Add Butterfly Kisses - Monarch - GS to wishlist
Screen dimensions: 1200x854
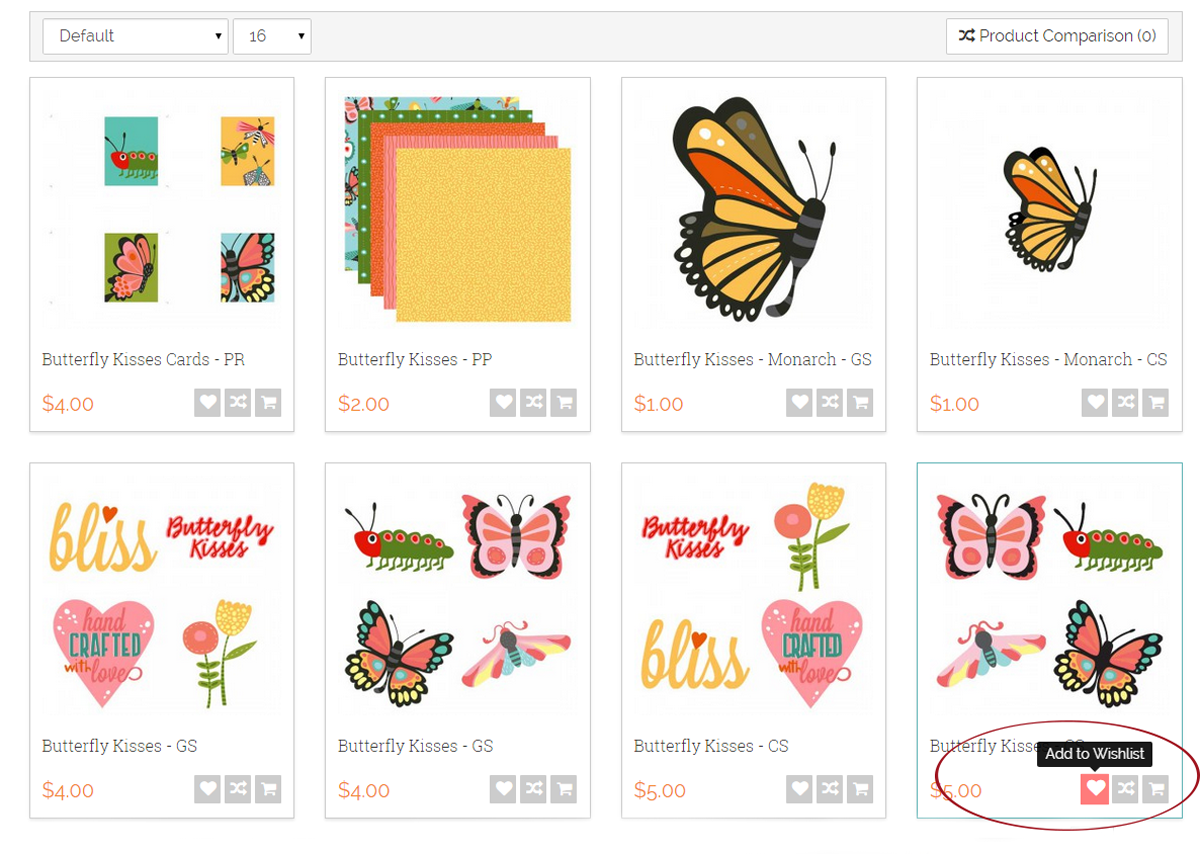pos(800,403)
